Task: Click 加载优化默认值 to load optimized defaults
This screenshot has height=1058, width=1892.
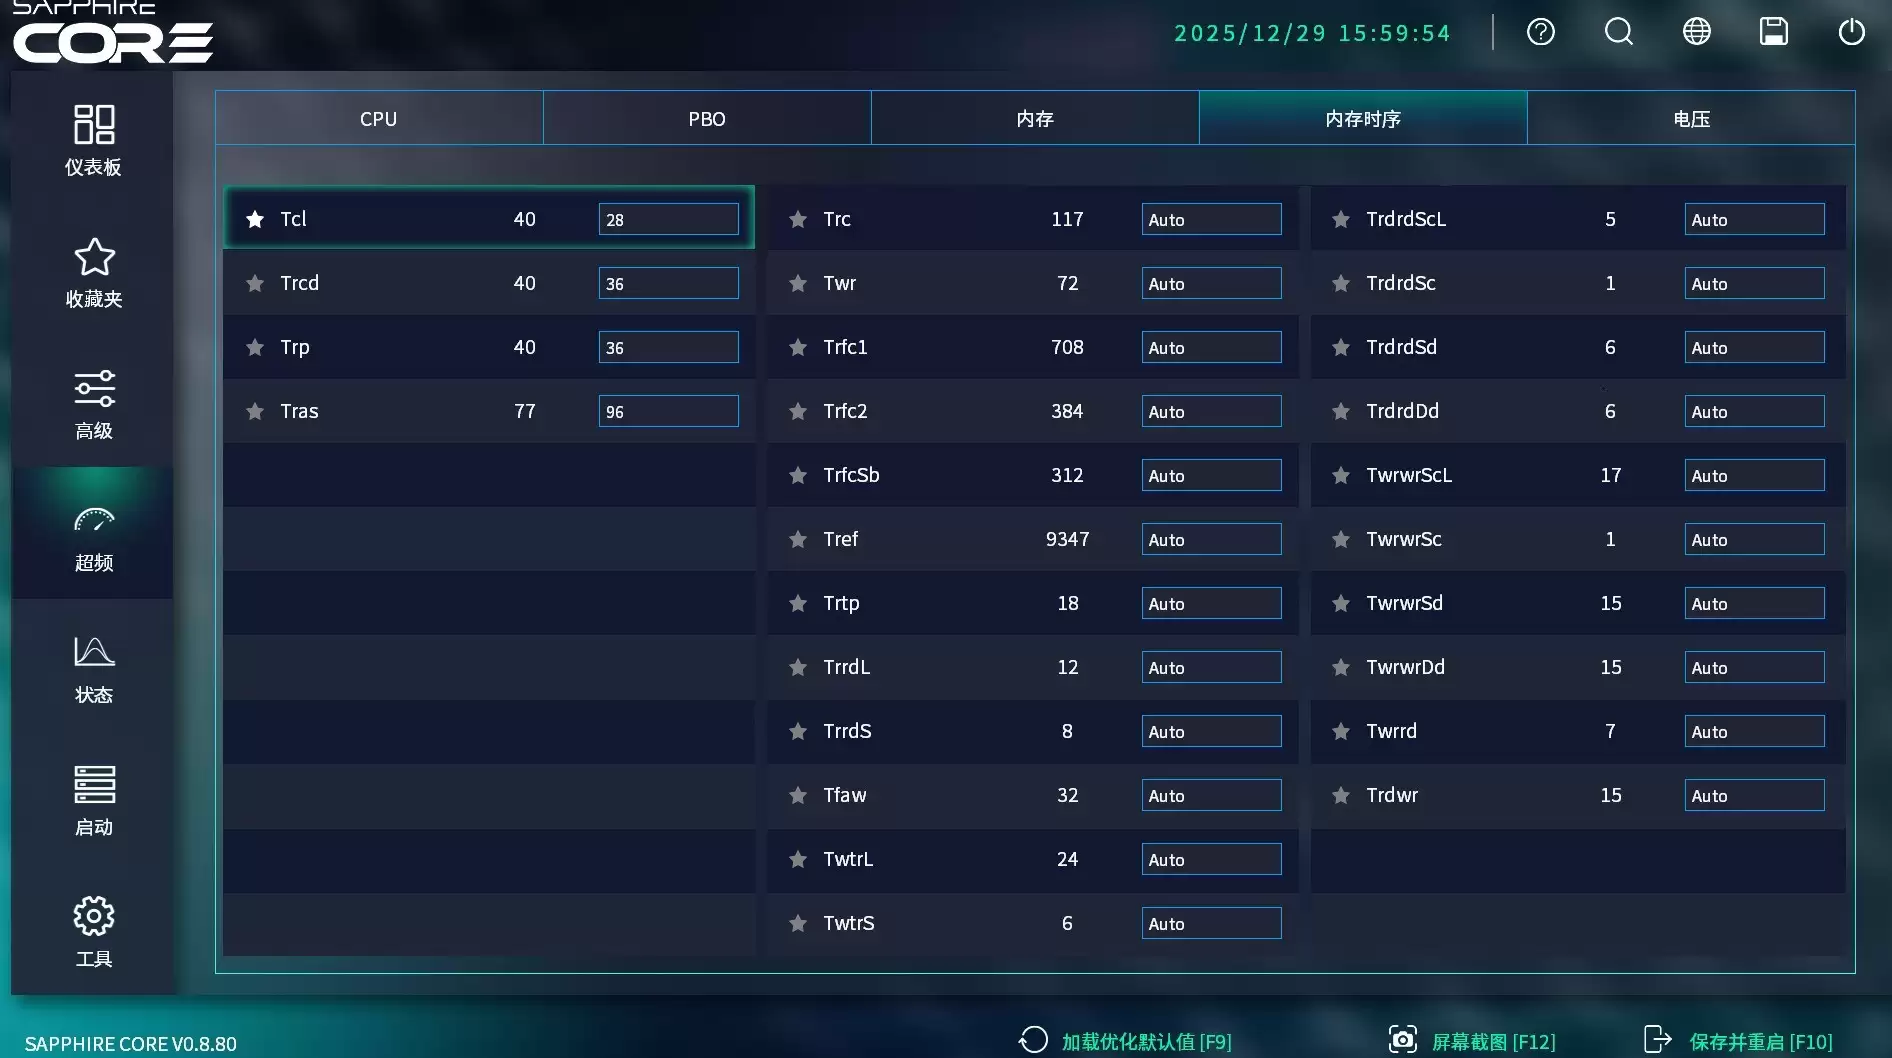Action: click(x=1146, y=1040)
